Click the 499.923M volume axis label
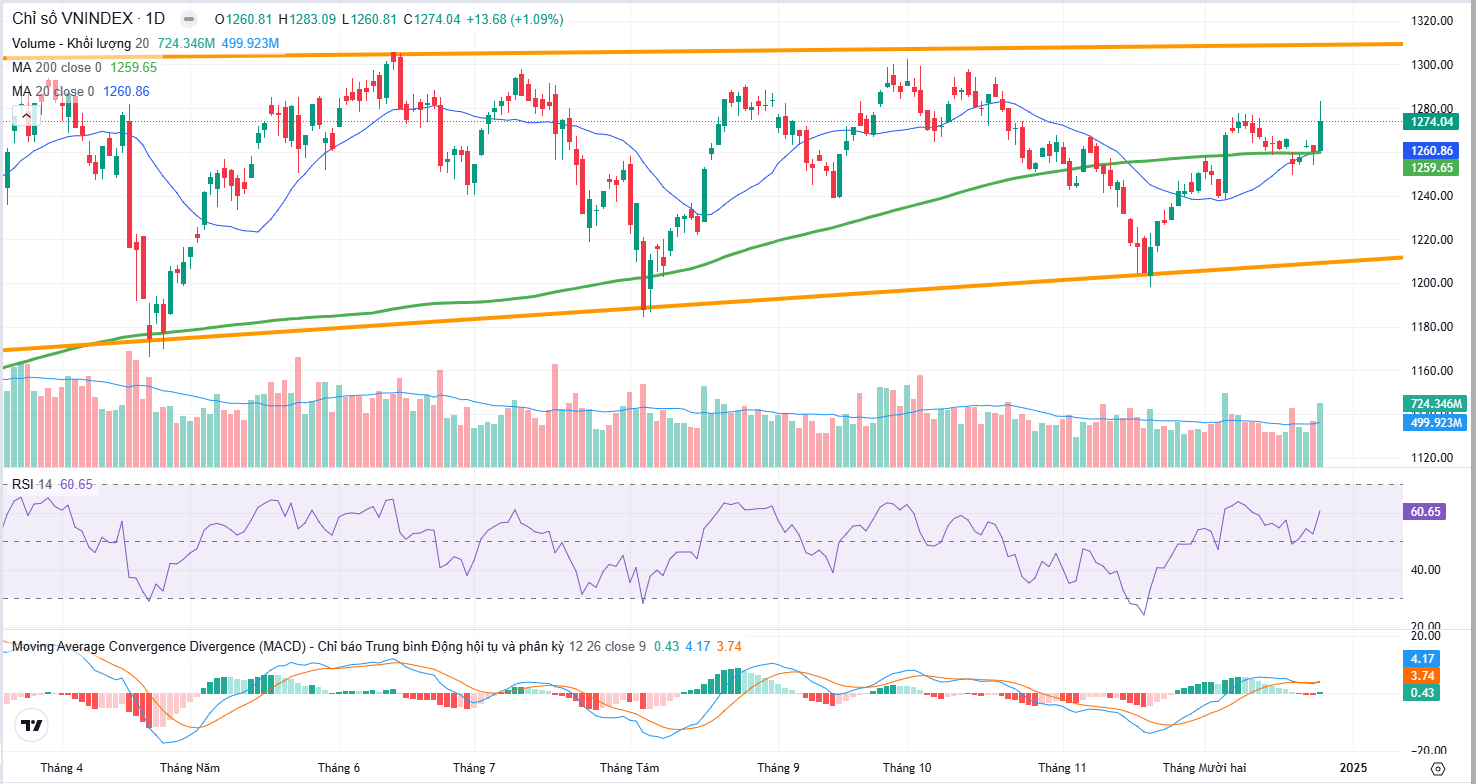Image resolution: width=1476 pixels, height=784 pixels. point(1434,423)
